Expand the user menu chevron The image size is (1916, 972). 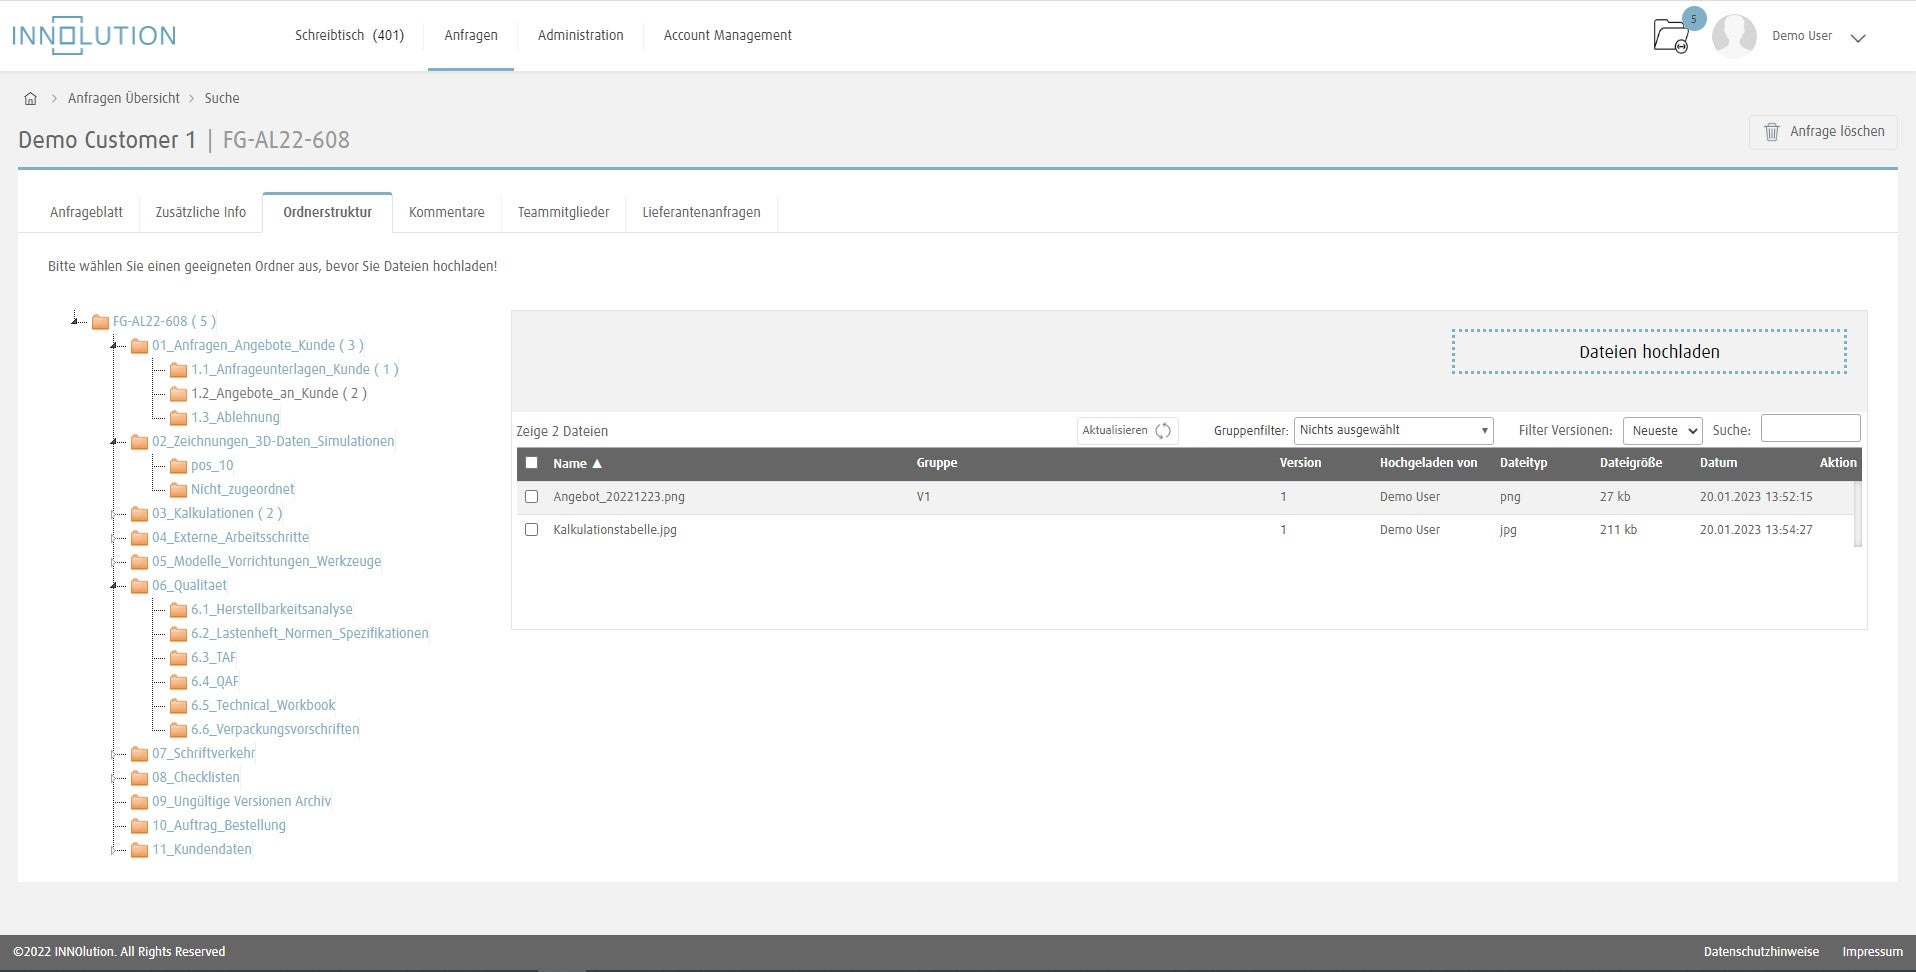pyautogui.click(x=1858, y=38)
